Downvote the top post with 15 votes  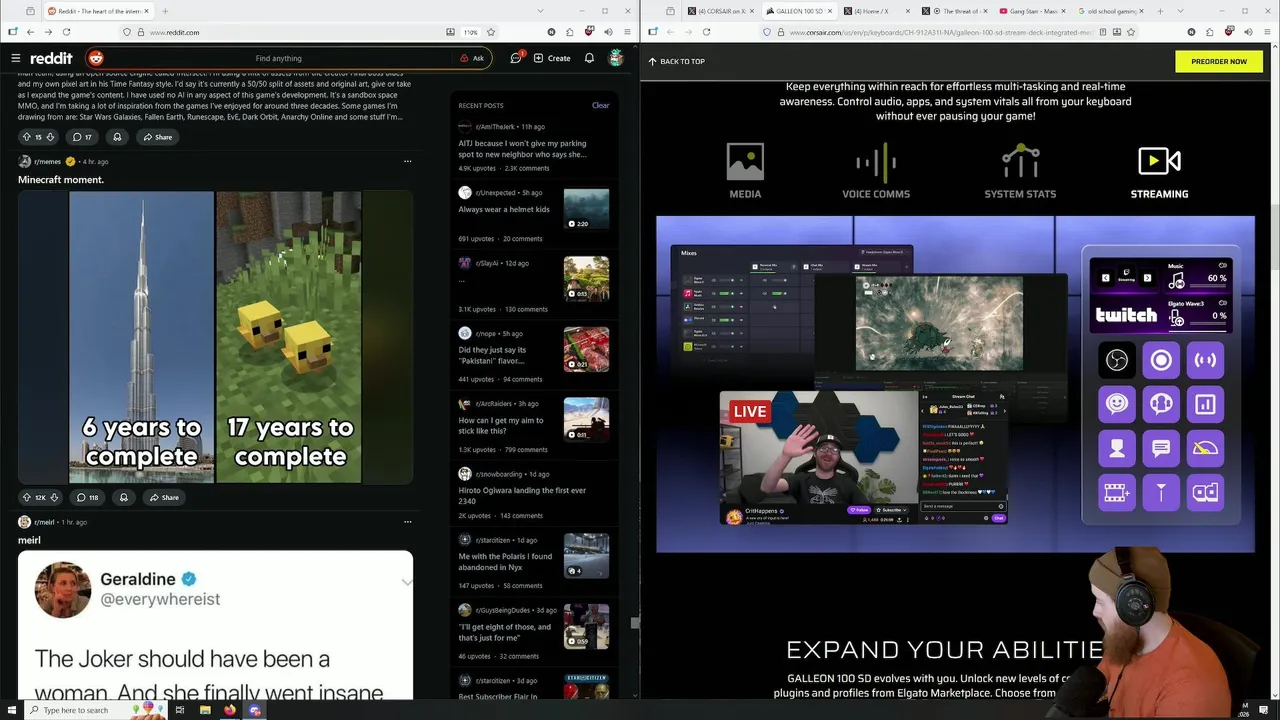tap(52, 137)
